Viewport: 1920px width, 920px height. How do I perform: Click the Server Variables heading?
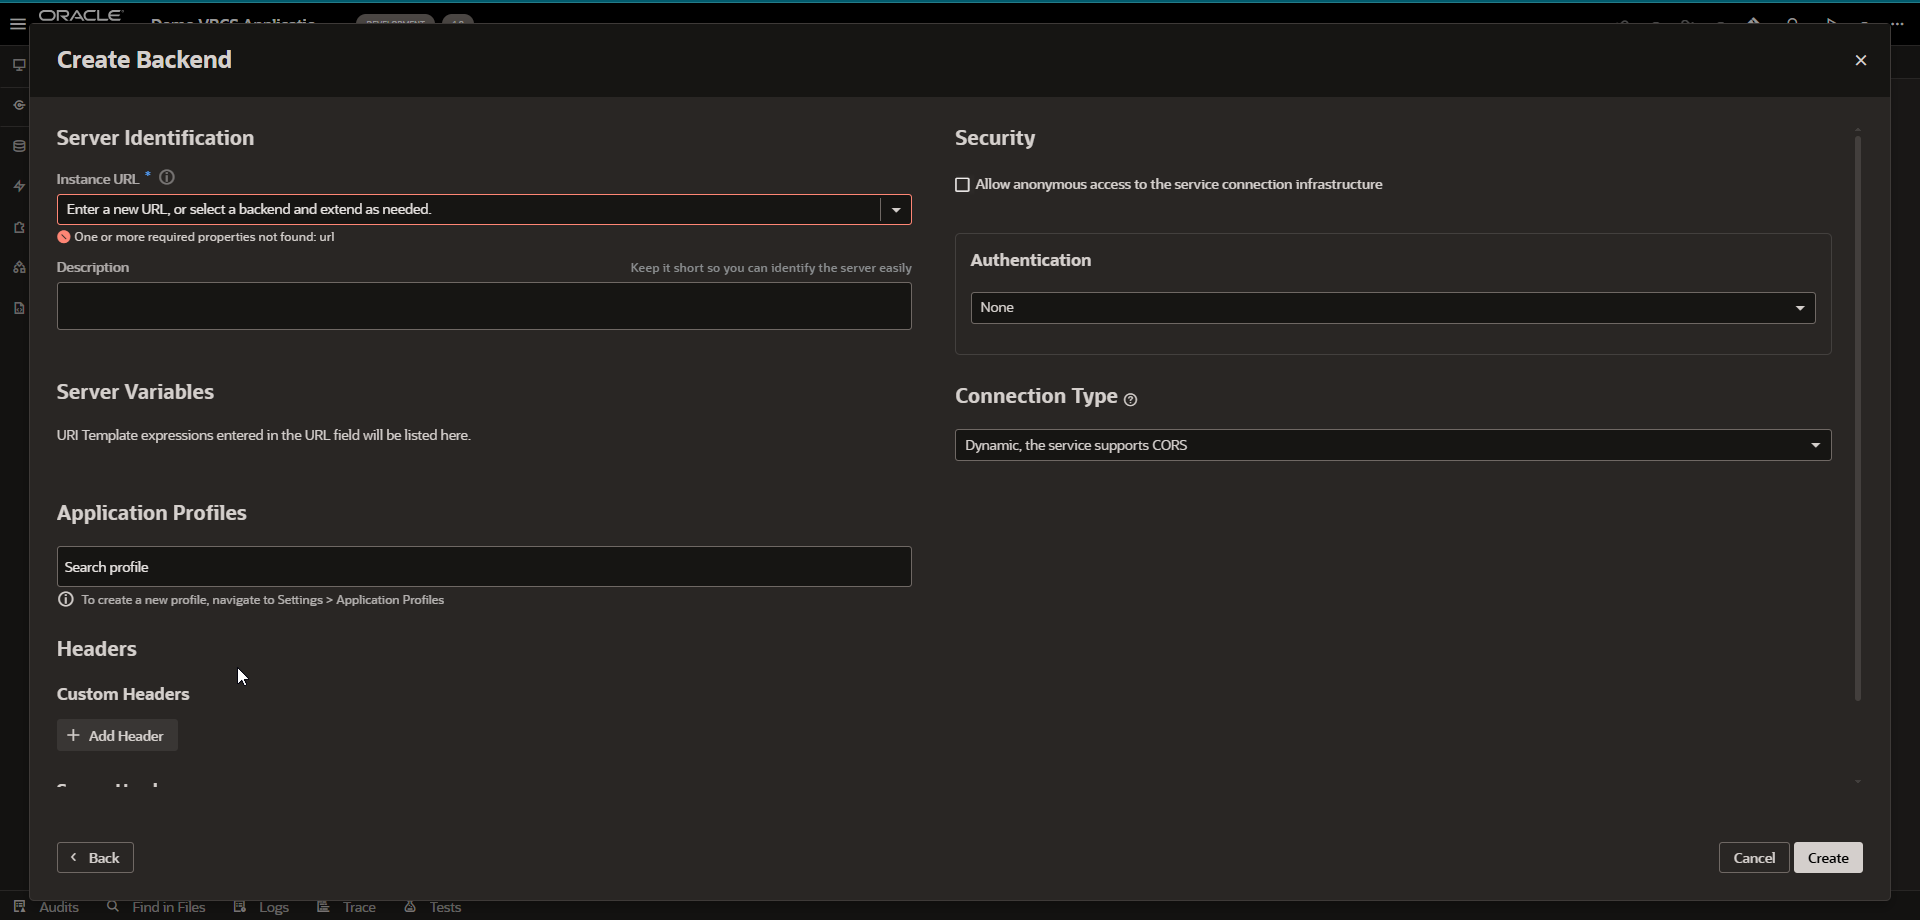135,392
